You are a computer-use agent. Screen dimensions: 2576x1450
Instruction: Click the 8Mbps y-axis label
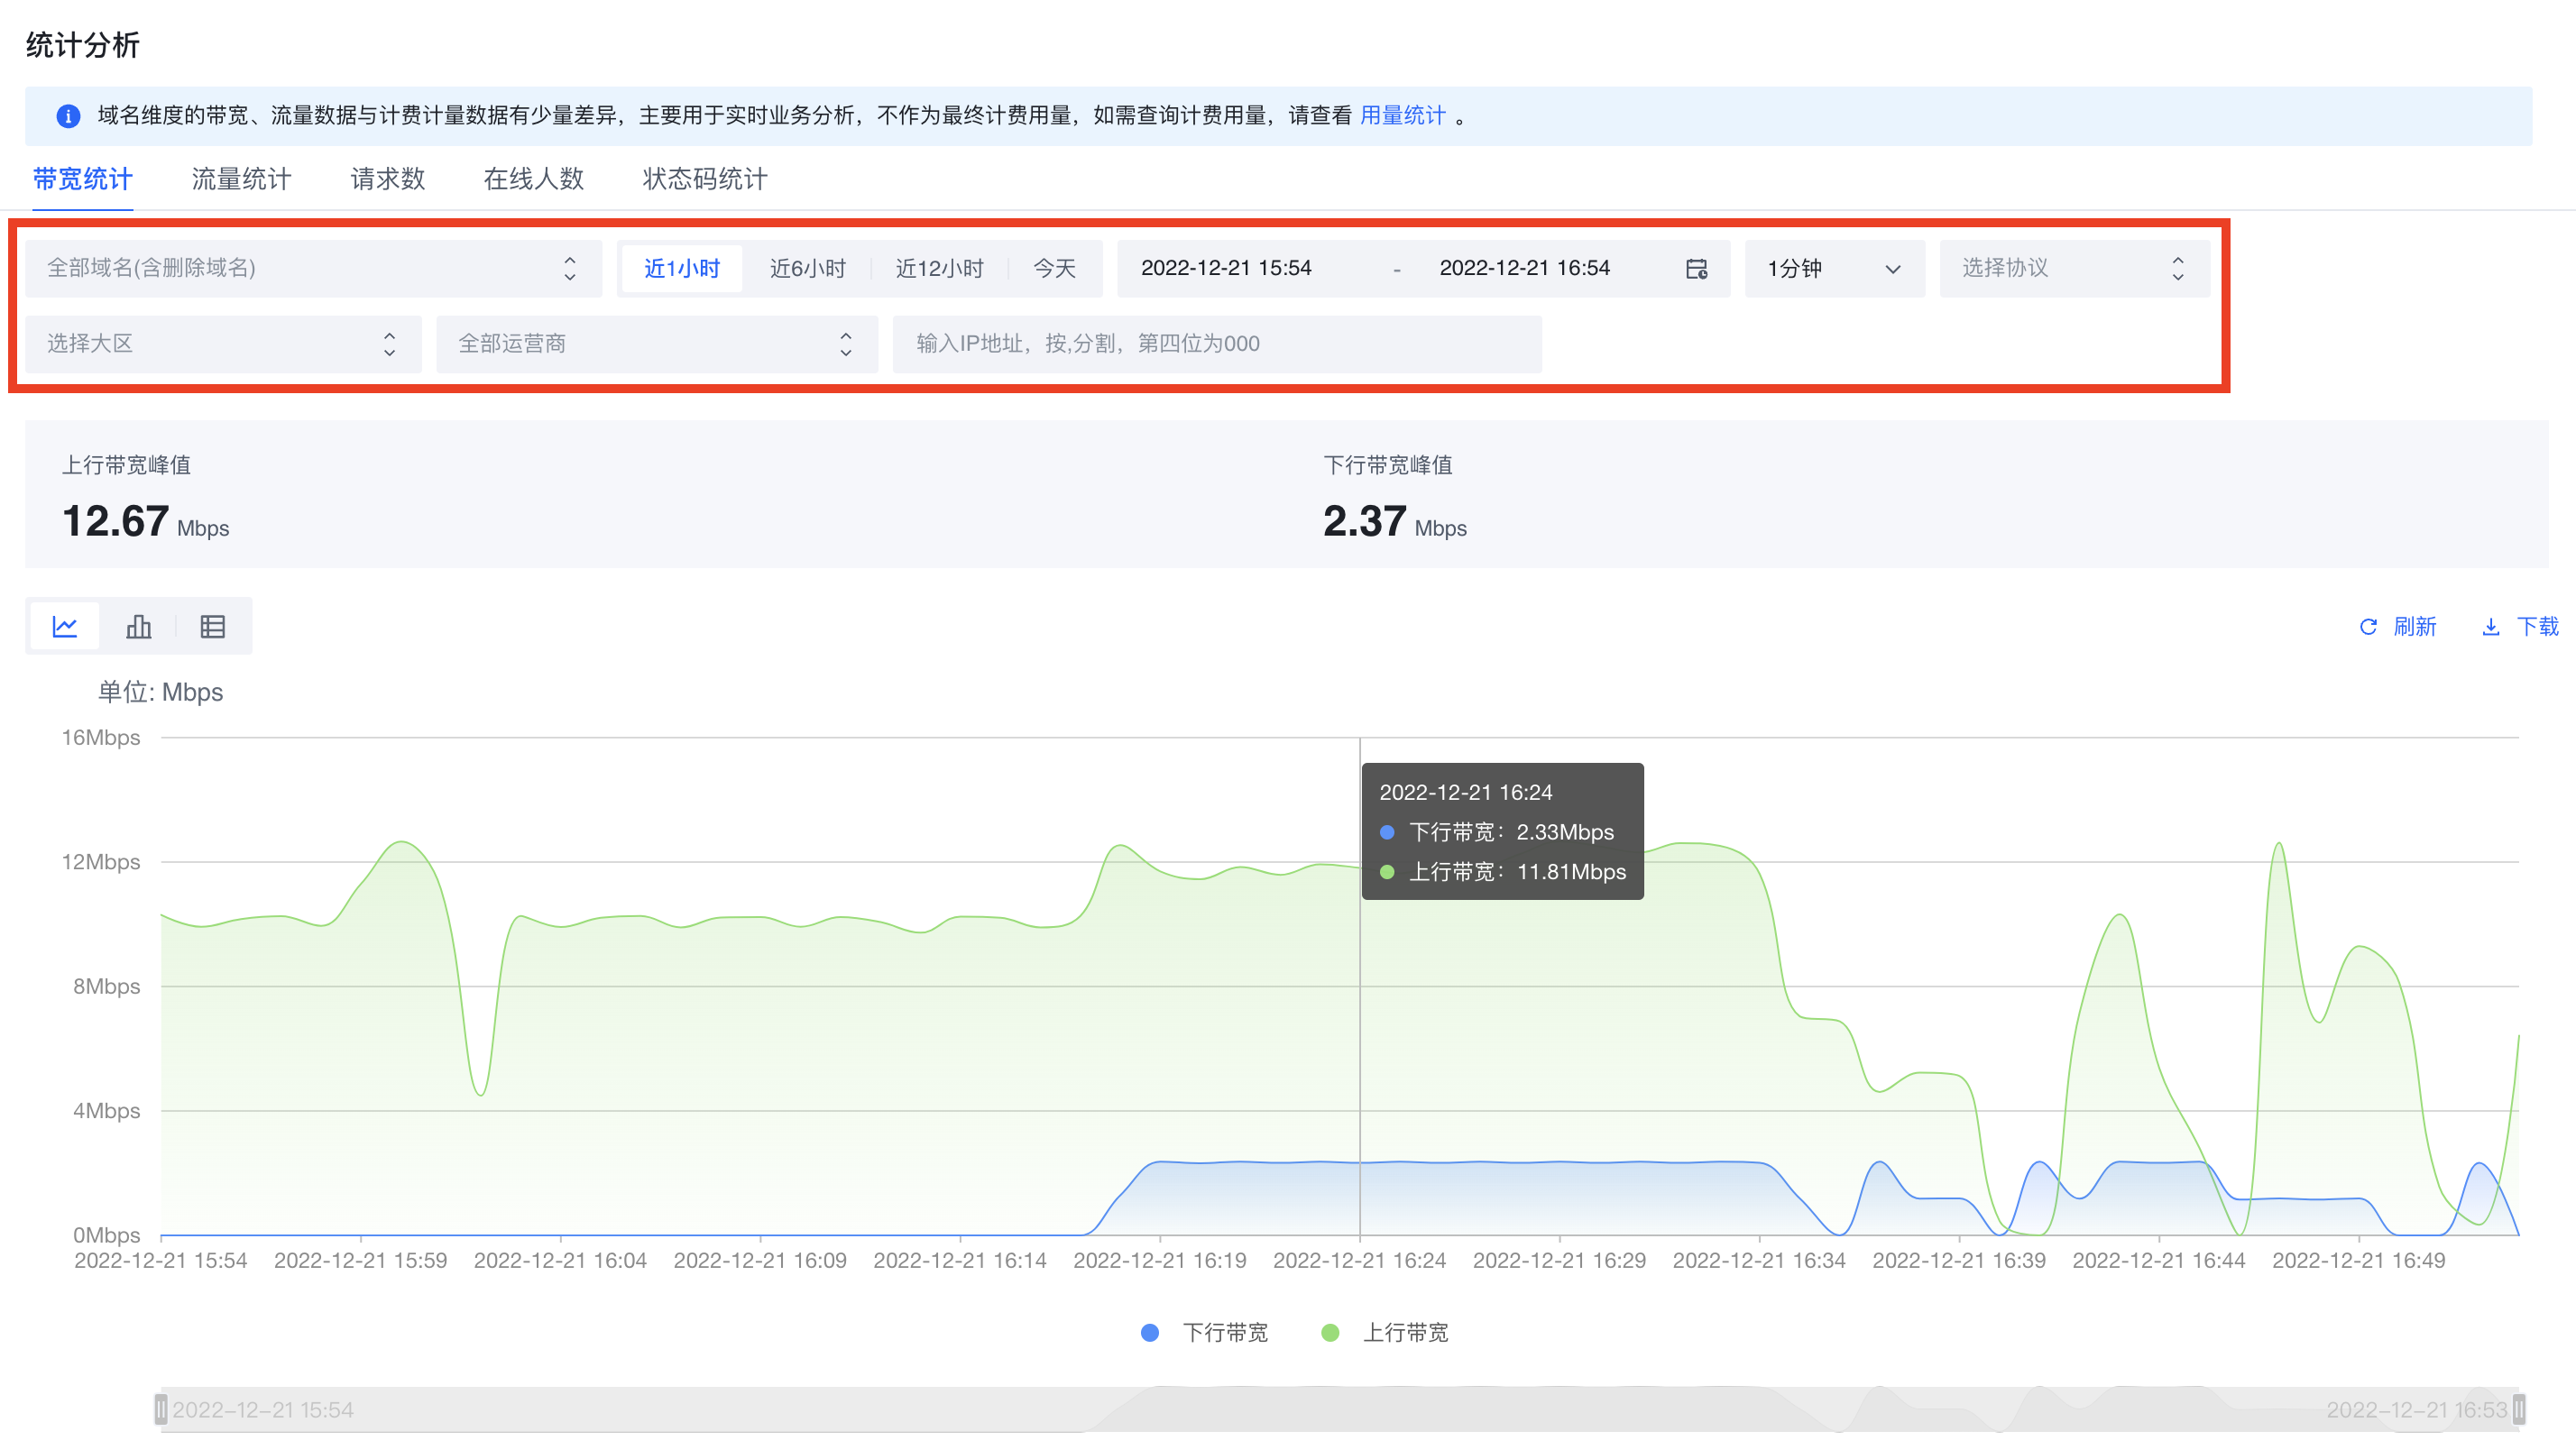click(107, 987)
